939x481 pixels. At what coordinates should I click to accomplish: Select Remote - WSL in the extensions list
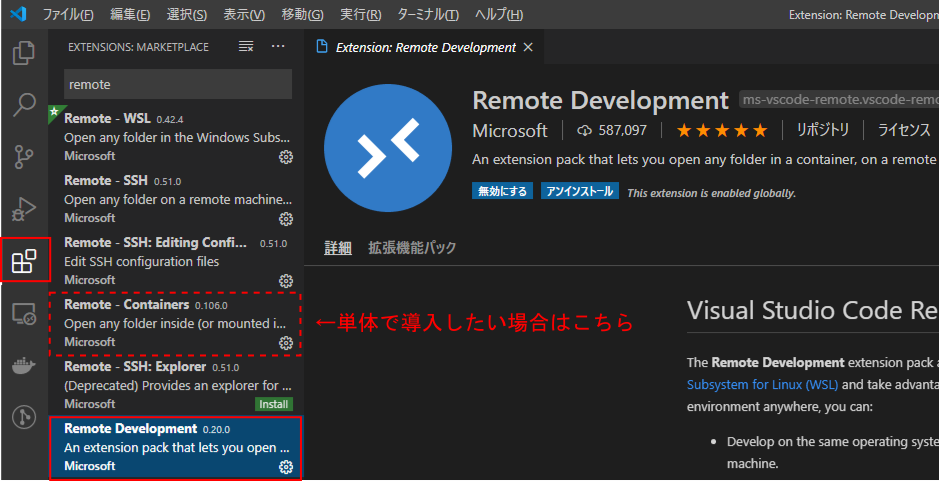(176, 137)
